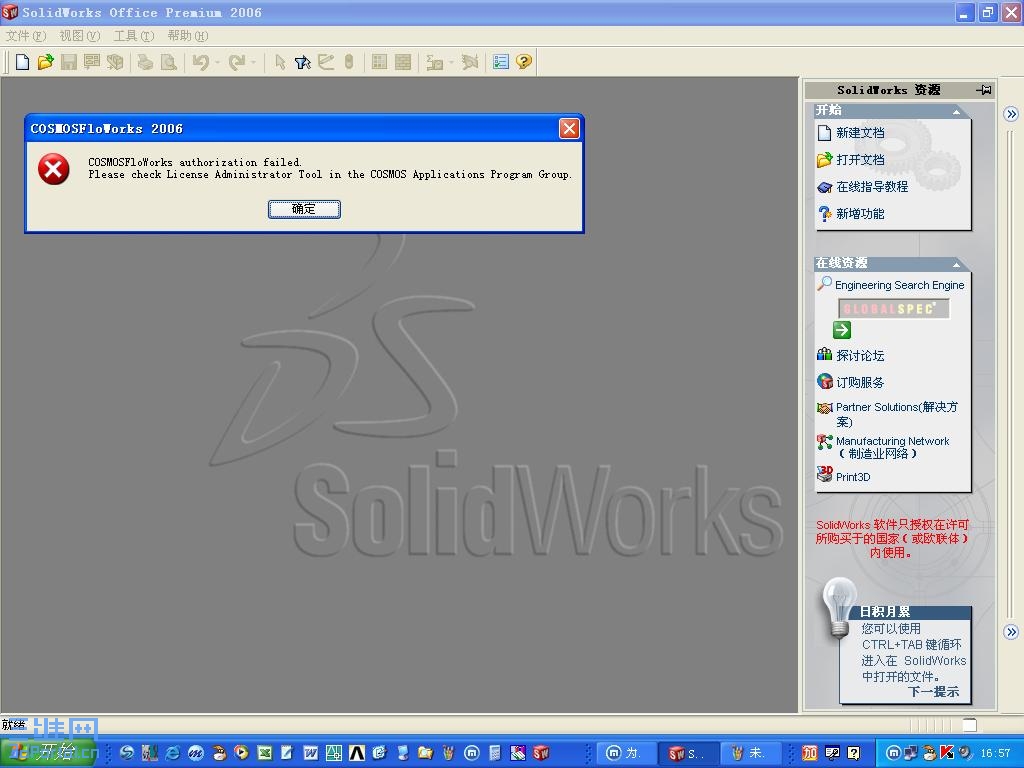1024x768 pixels.
Task: Click Internet Explorer quick launch icon
Action: pyautogui.click(x=173, y=753)
